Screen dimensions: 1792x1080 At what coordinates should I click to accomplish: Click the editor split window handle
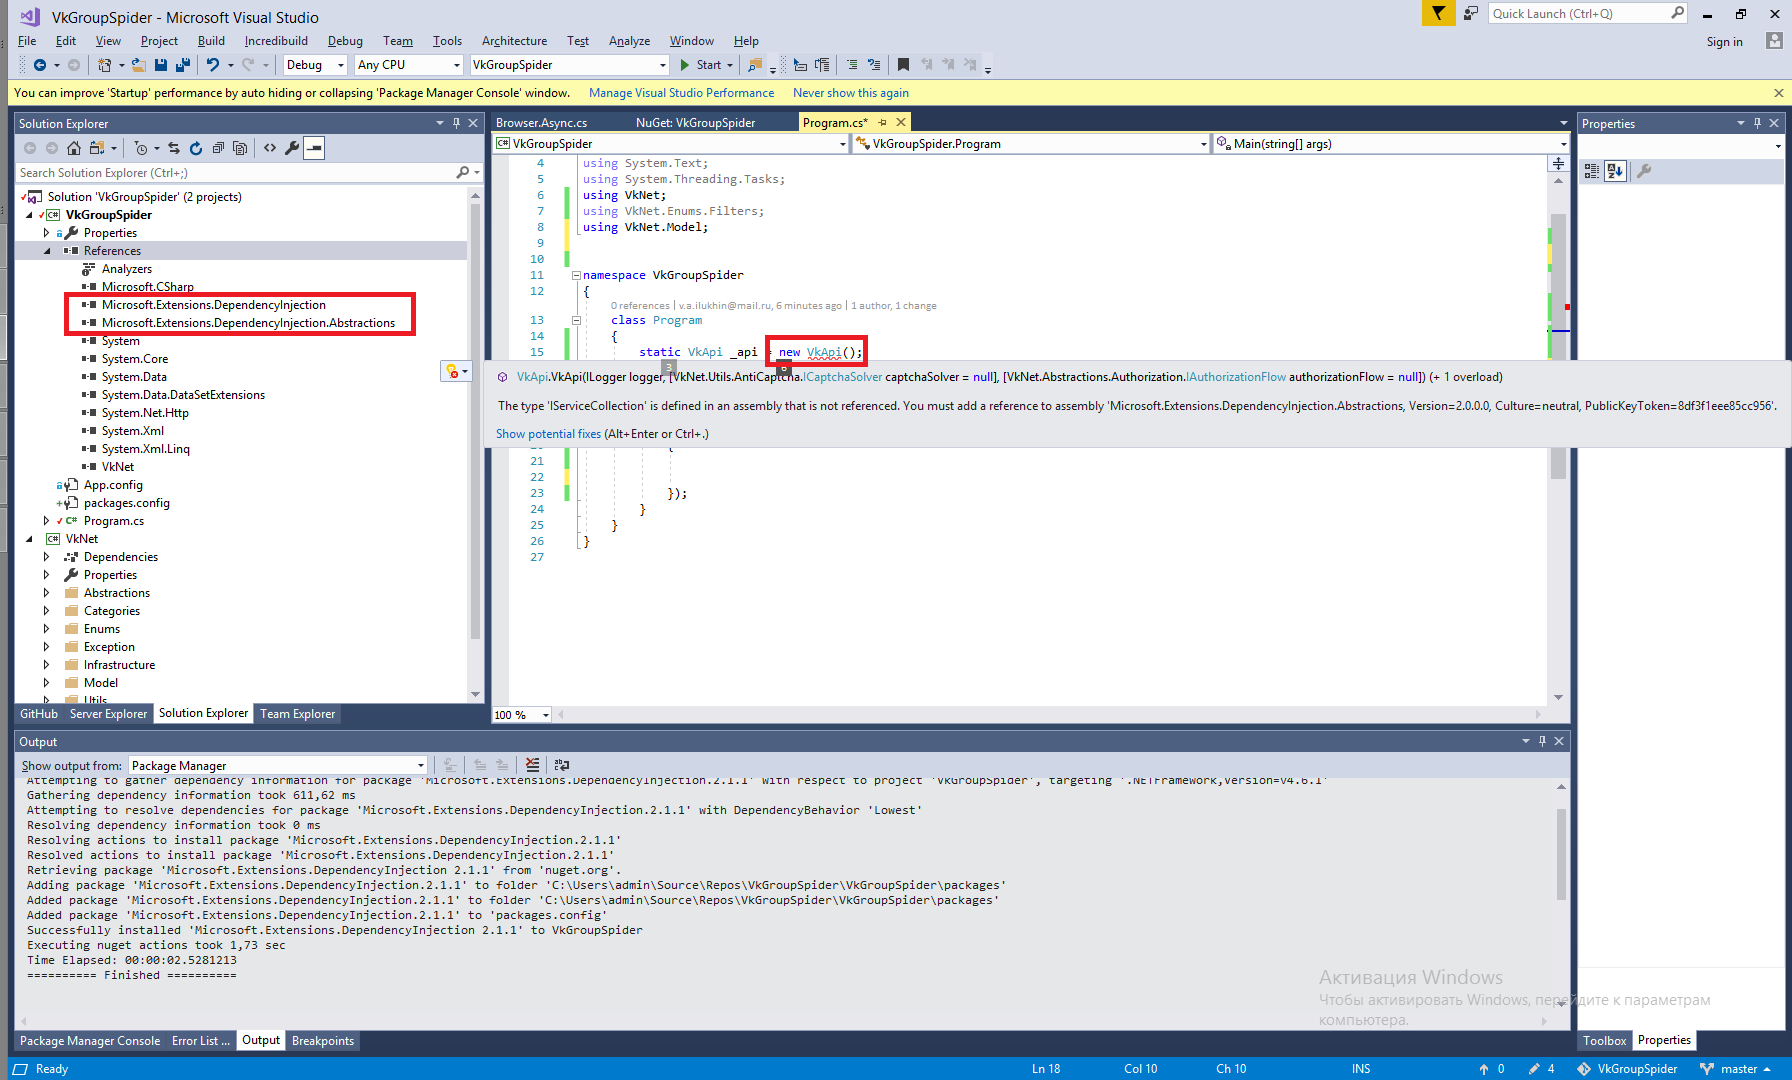pos(1558,163)
